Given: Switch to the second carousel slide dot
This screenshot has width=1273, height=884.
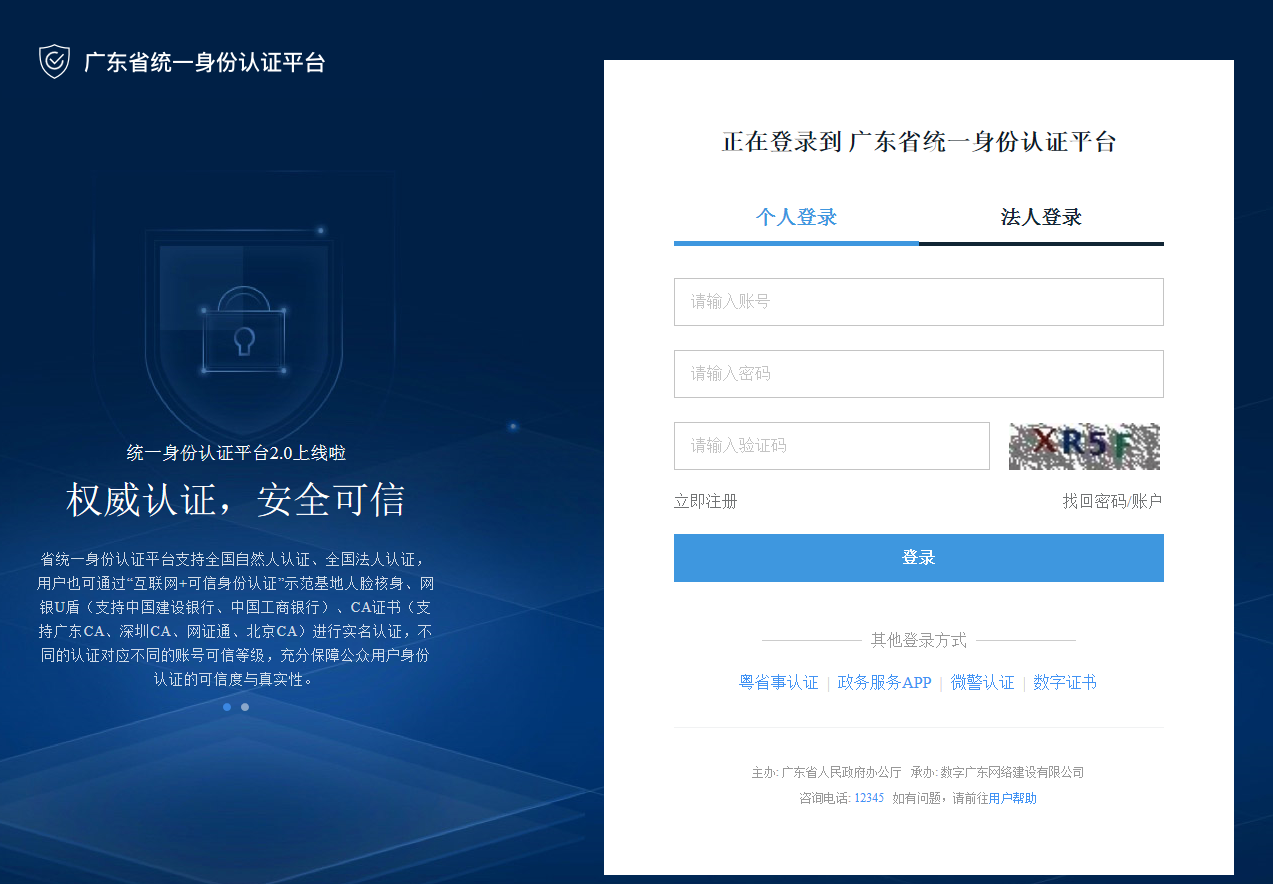Looking at the screenshot, I should [x=245, y=707].
